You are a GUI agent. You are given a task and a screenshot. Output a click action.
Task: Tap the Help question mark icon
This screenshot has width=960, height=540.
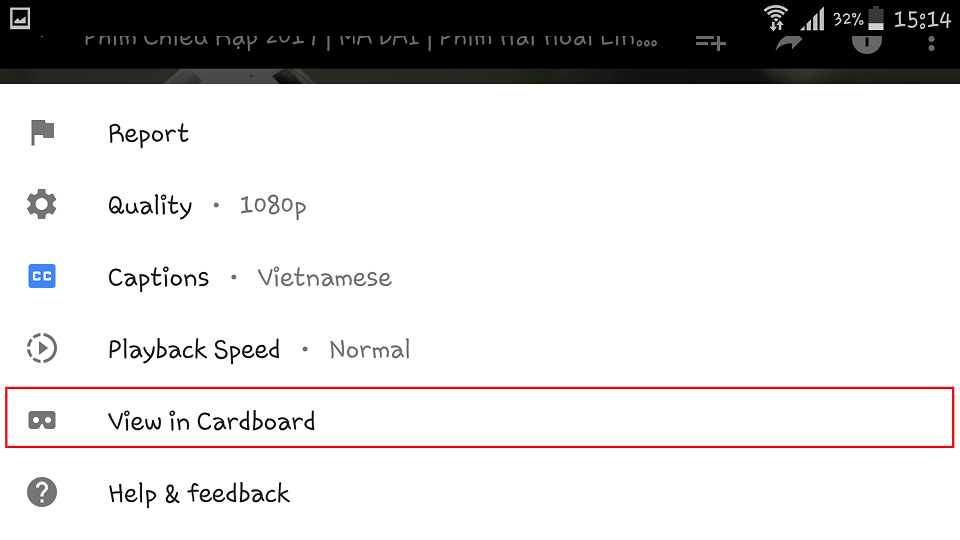coord(42,492)
